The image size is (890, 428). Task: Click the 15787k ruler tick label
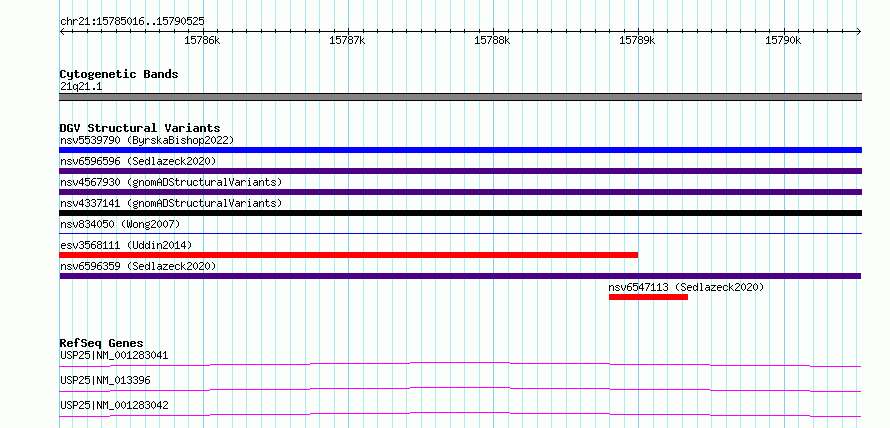click(x=347, y=40)
